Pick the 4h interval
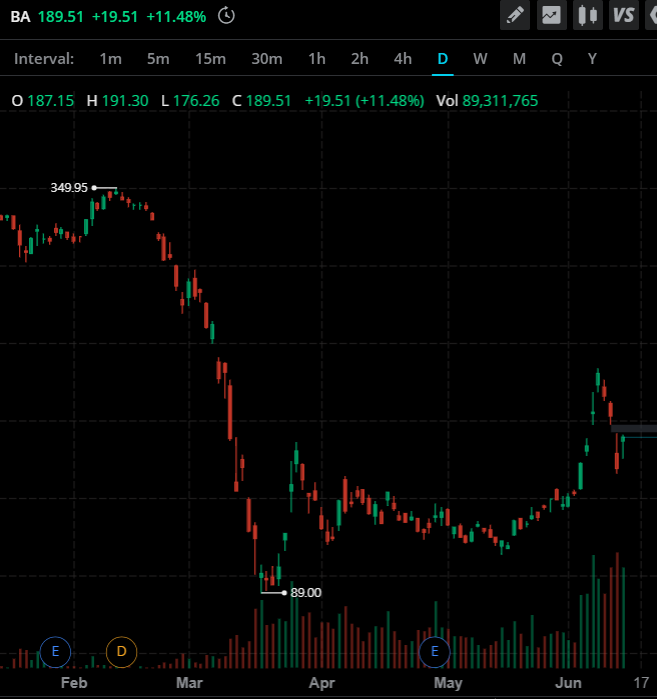Screen dimensions: 657x699 pos(402,59)
